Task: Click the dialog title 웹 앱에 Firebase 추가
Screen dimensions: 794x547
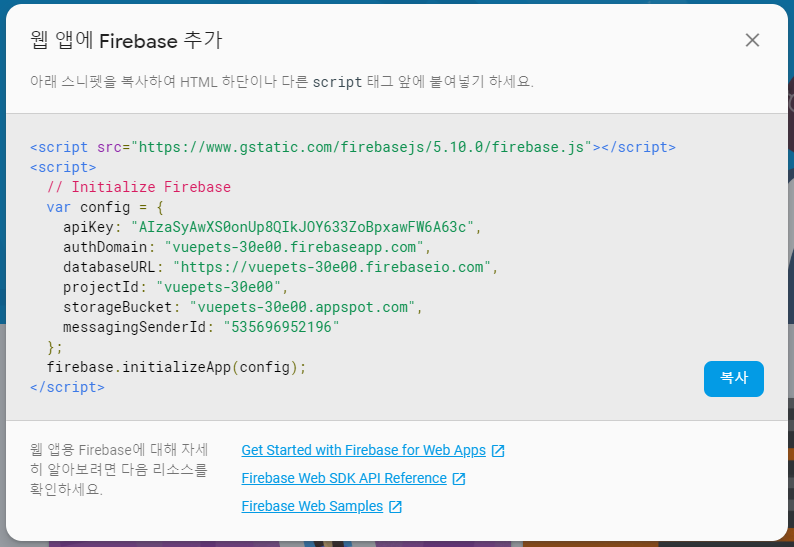Action: pos(126,41)
